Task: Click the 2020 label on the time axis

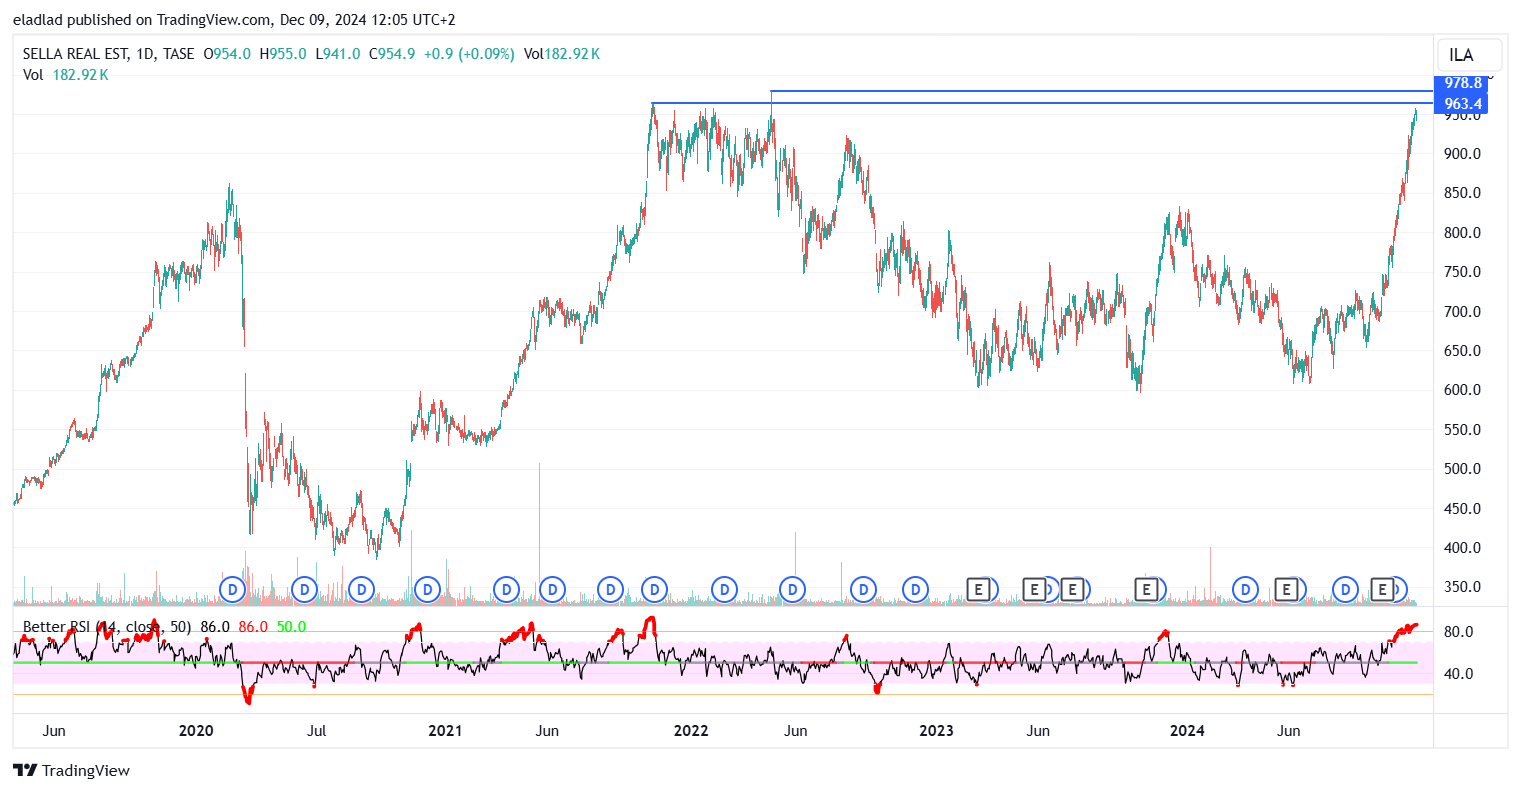Action: [196, 731]
